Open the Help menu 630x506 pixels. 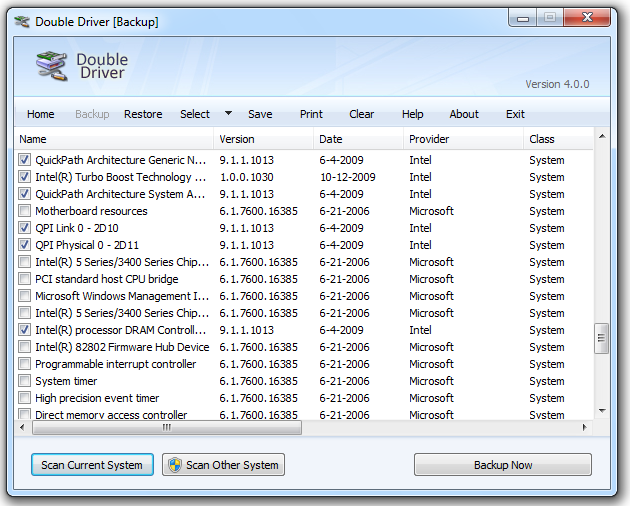pyautogui.click(x=412, y=114)
